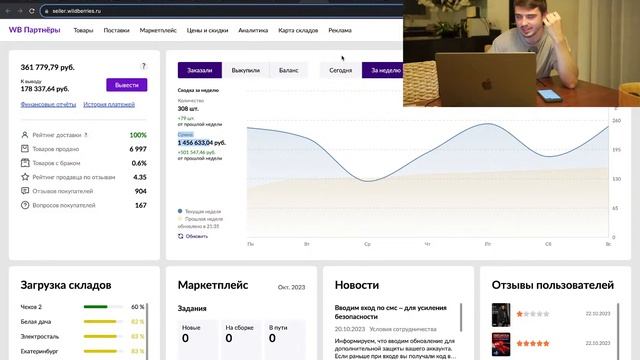The width and height of the screenshot is (640, 360).
Task: Select the Баланс tab
Action: tap(289, 70)
